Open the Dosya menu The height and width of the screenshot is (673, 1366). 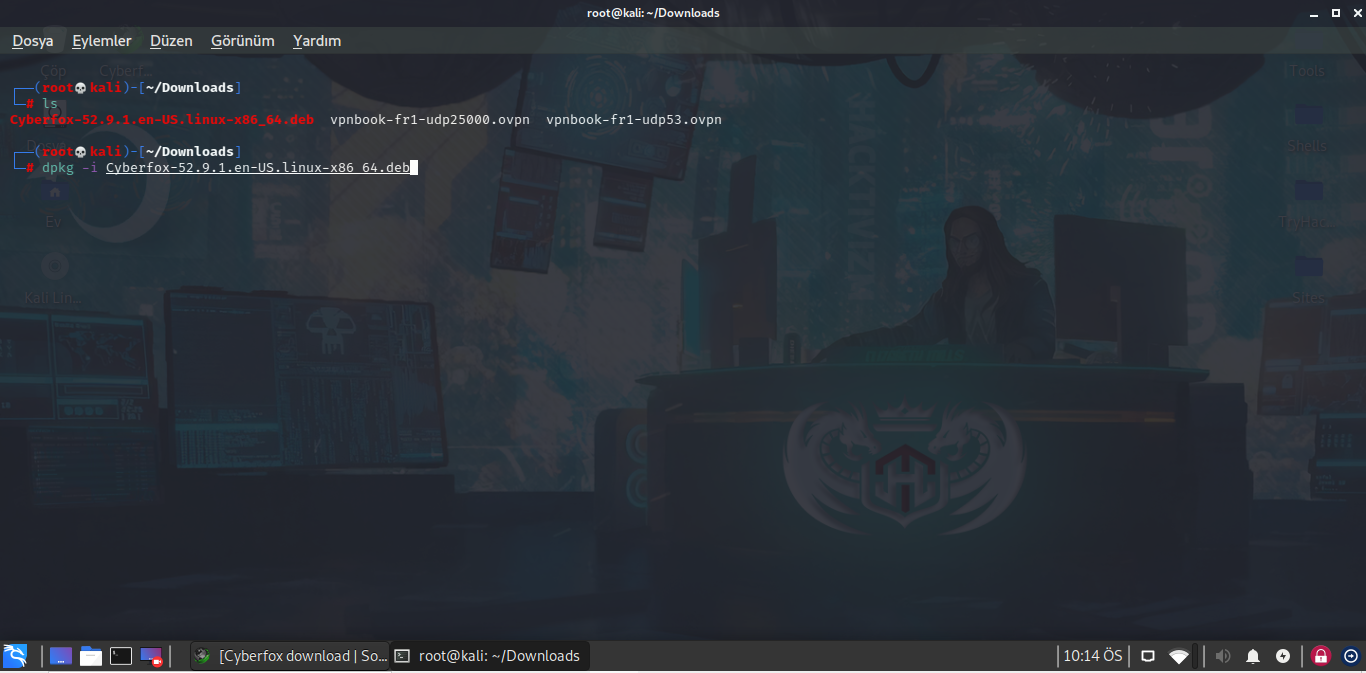point(33,41)
